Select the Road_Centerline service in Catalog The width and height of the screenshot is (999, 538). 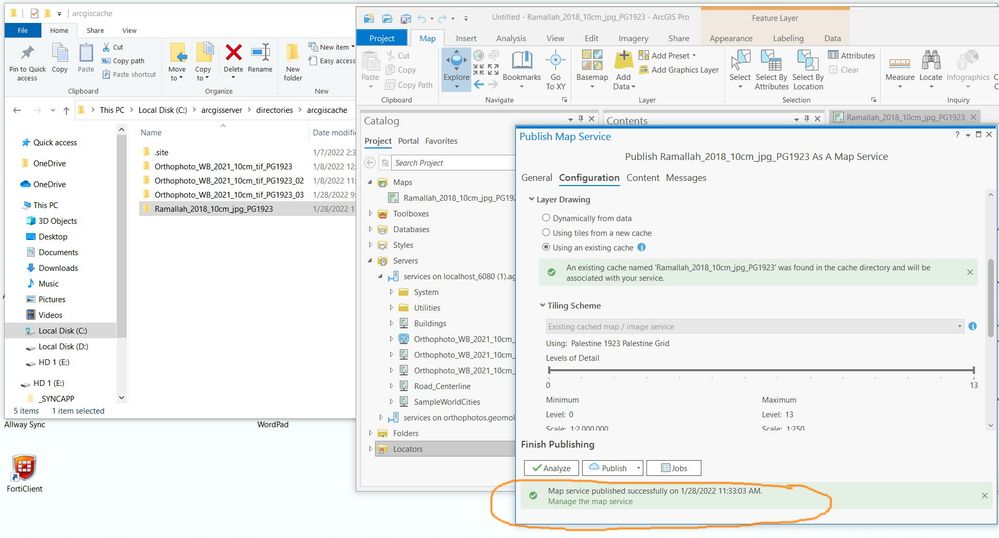442,386
